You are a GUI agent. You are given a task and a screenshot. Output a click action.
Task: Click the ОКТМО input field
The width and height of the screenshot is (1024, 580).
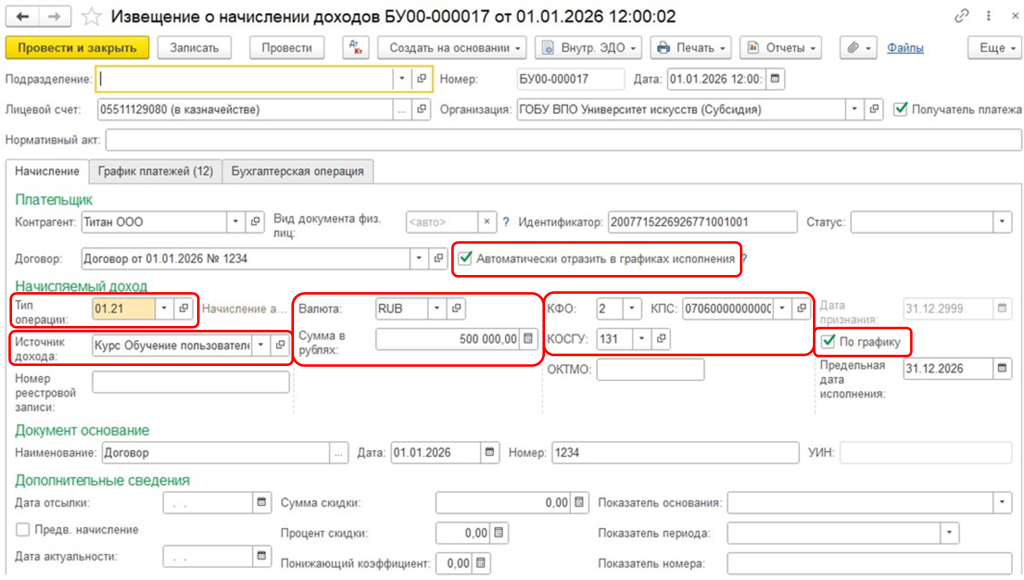650,369
